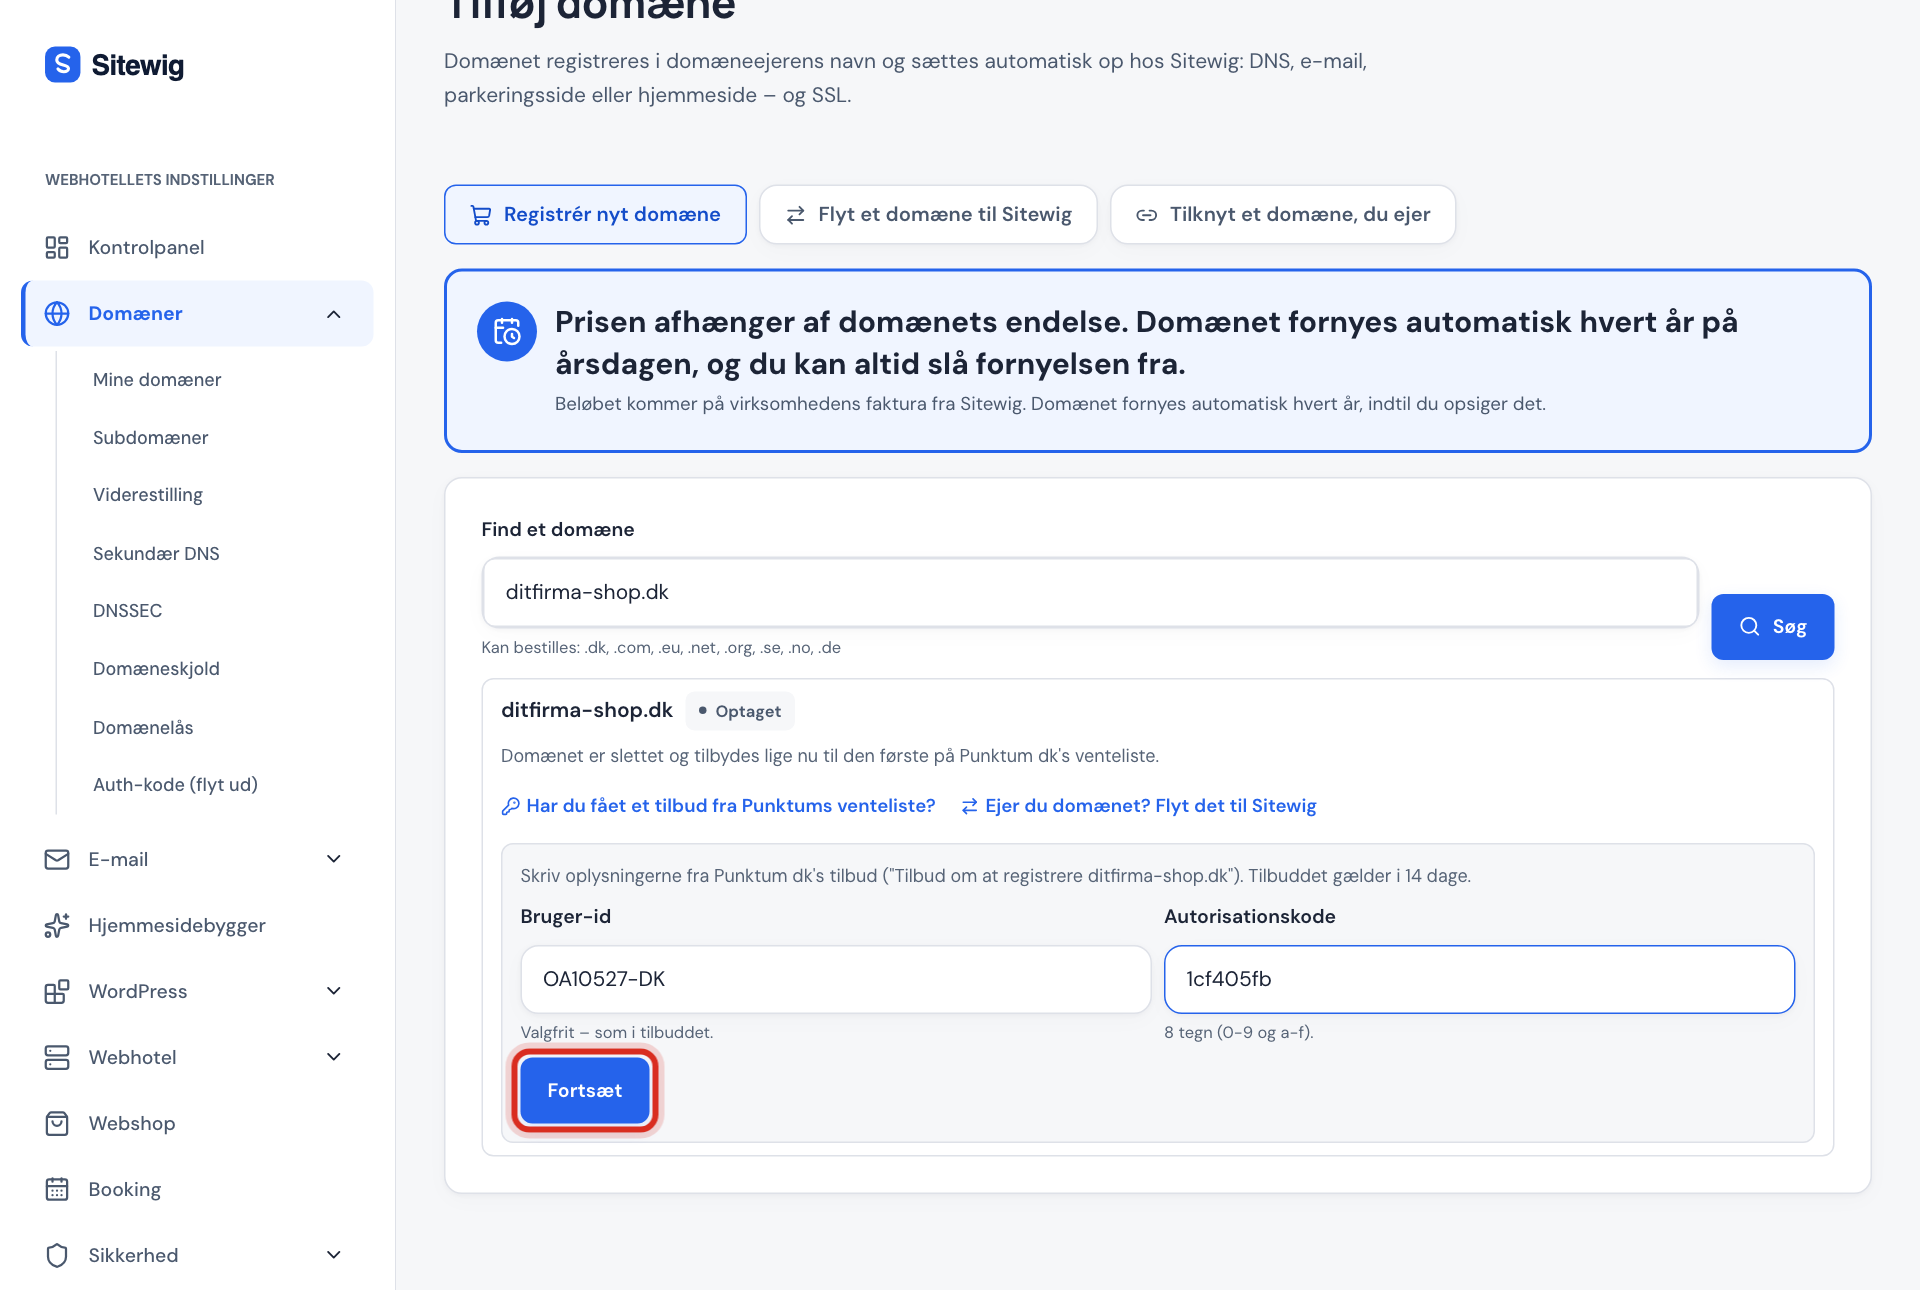Click the WordPress blocks icon
The height and width of the screenshot is (1290, 1920).
tap(57, 992)
